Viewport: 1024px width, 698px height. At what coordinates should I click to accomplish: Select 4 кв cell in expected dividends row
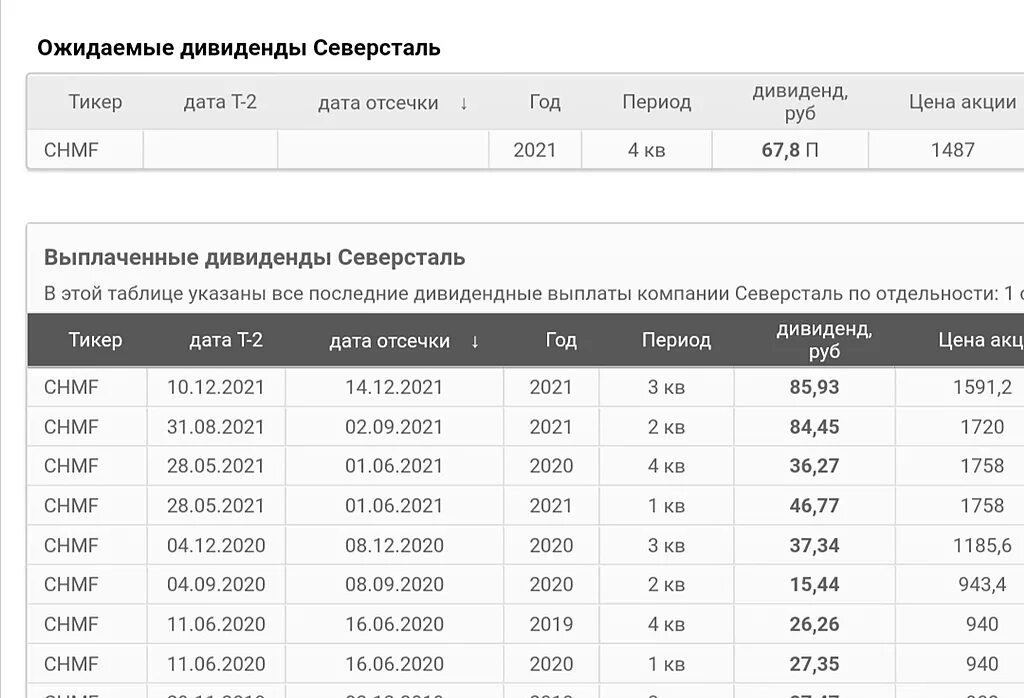coord(647,150)
